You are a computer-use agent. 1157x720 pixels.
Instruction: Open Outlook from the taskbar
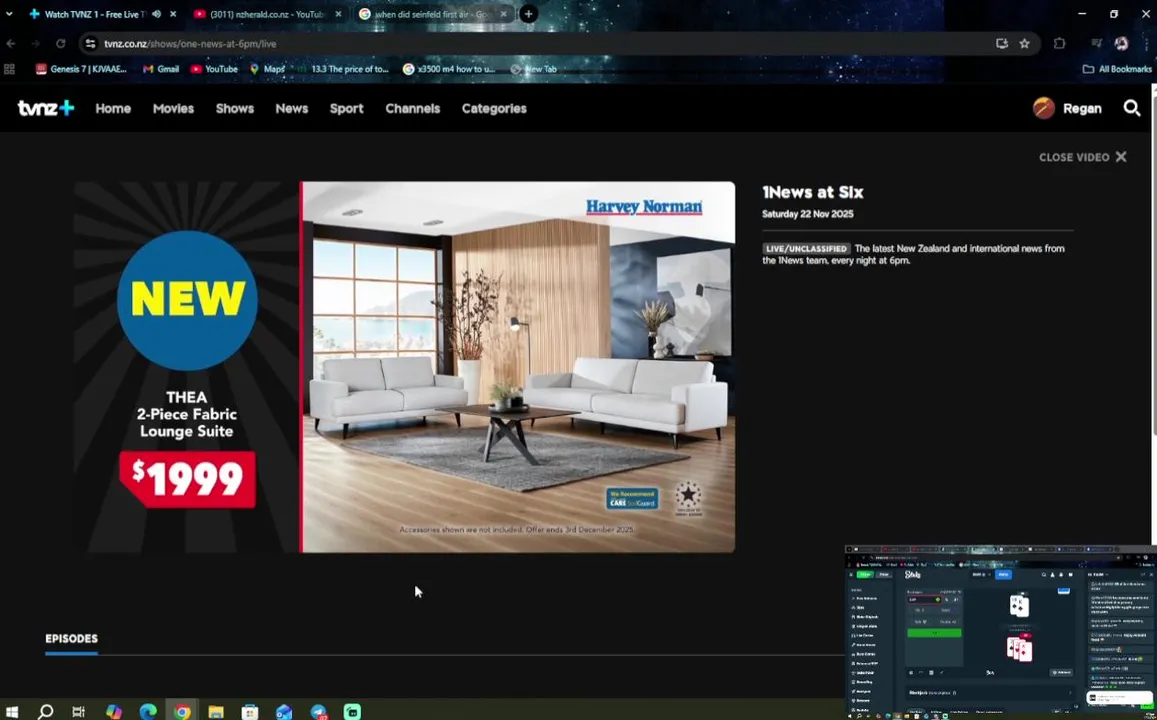point(284,712)
